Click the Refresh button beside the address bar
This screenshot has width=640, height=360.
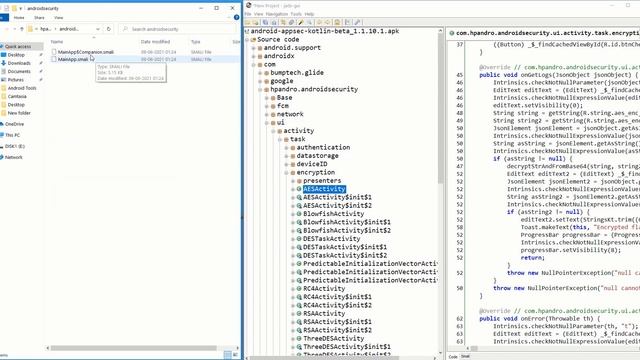109,29
